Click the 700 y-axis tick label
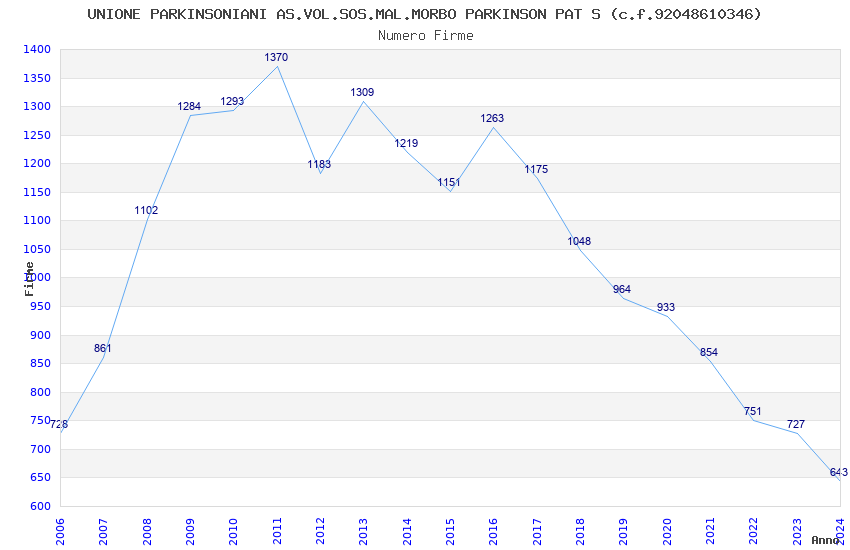 tap(40, 449)
